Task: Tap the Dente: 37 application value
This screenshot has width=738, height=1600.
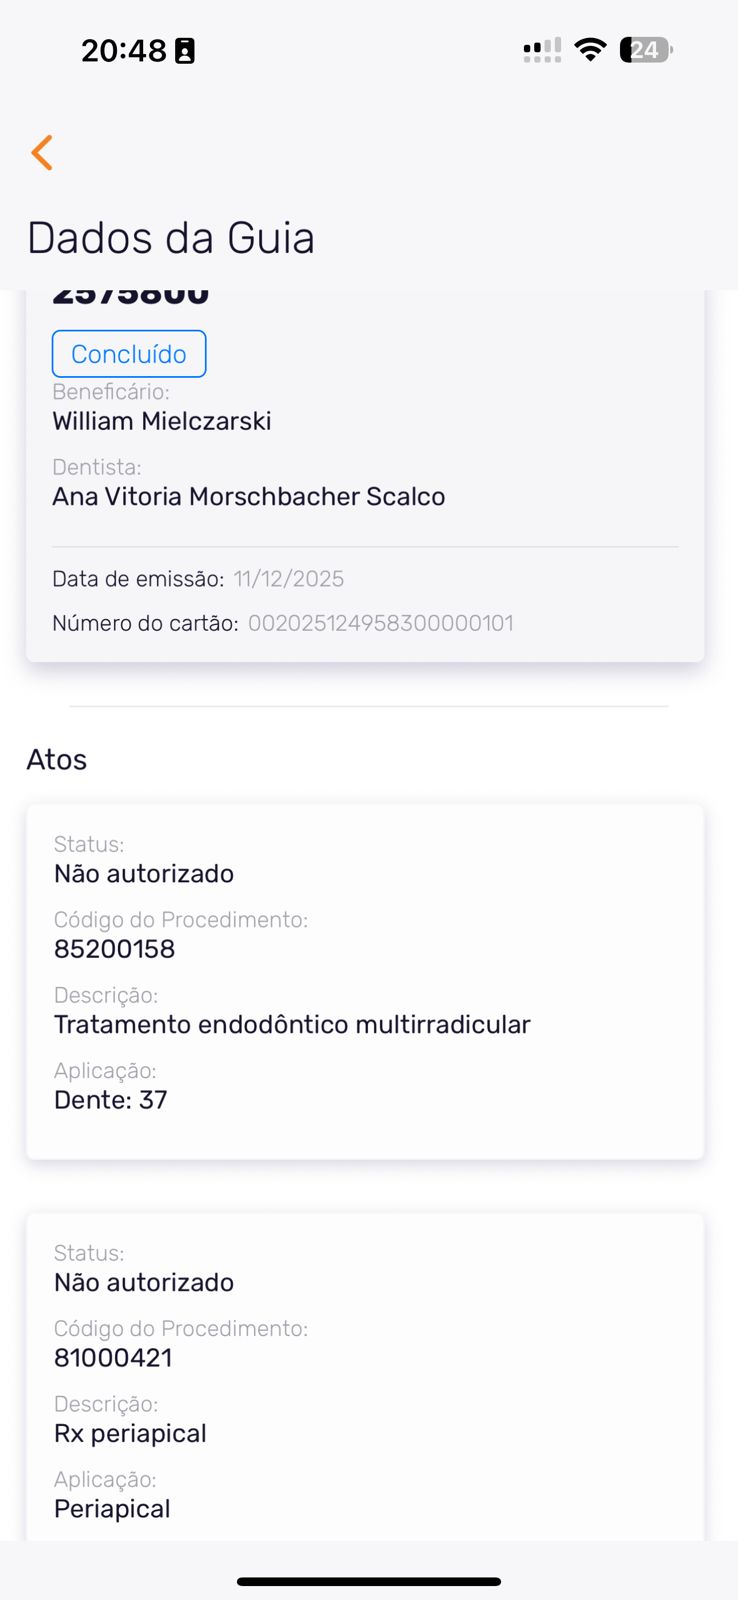Action: coord(111,1100)
